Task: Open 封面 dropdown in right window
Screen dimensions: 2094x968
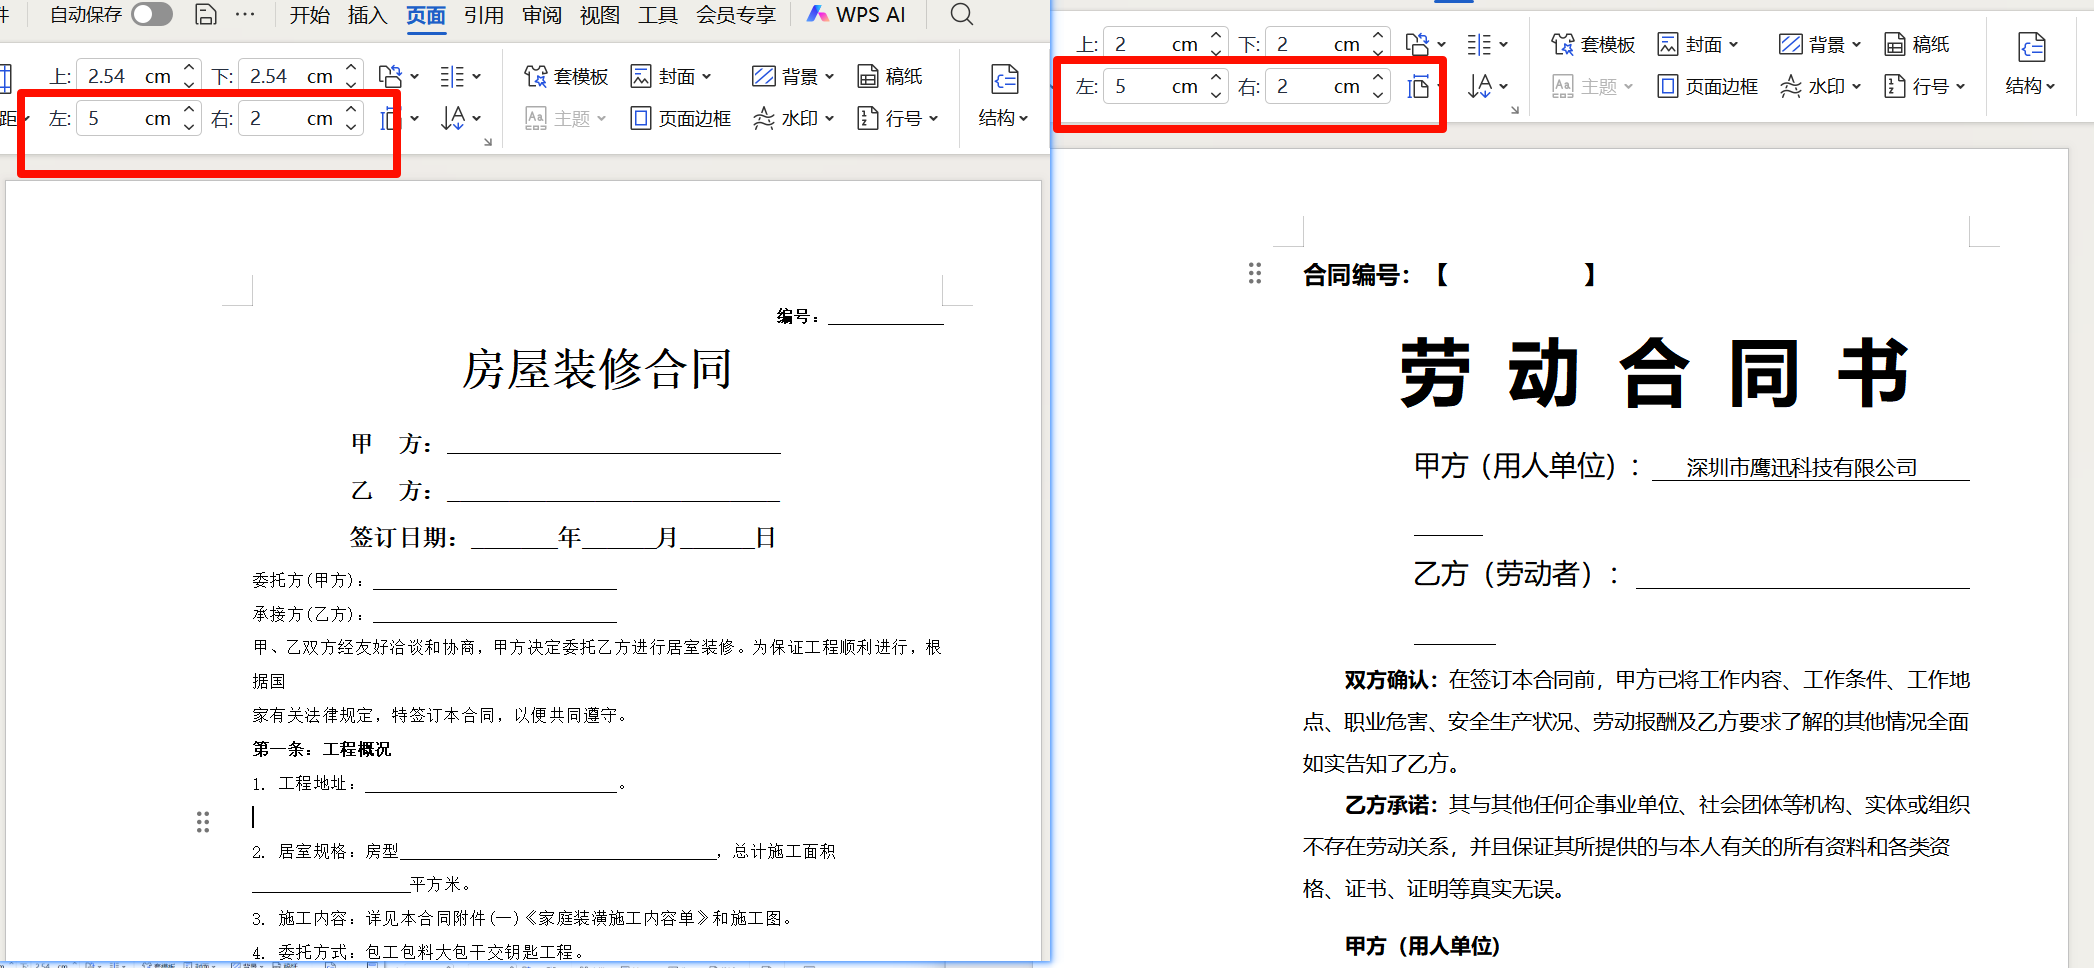Action: [x=1698, y=44]
